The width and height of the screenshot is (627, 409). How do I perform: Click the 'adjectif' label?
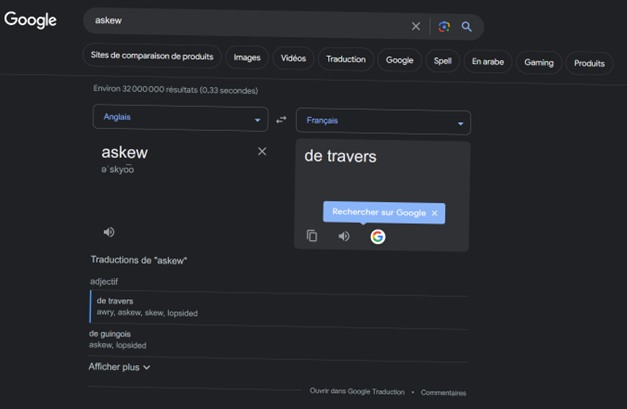tap(104, 281)
